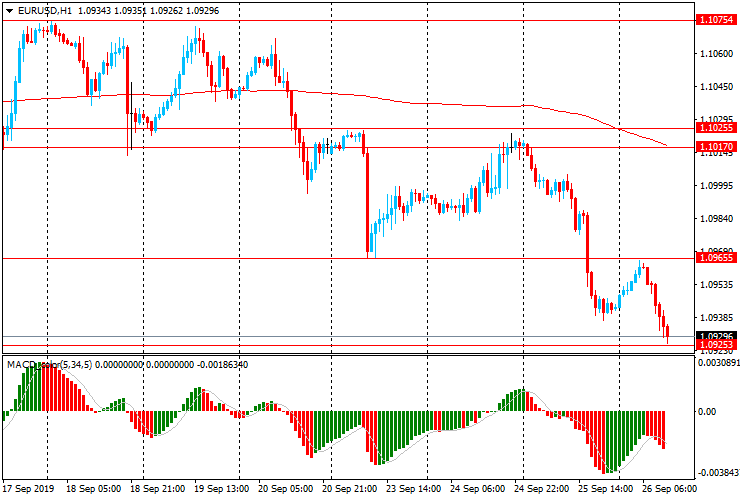Screen dimensions: 740x500
Task: Click the current price label 1.09296
Action: click(716, 336)
